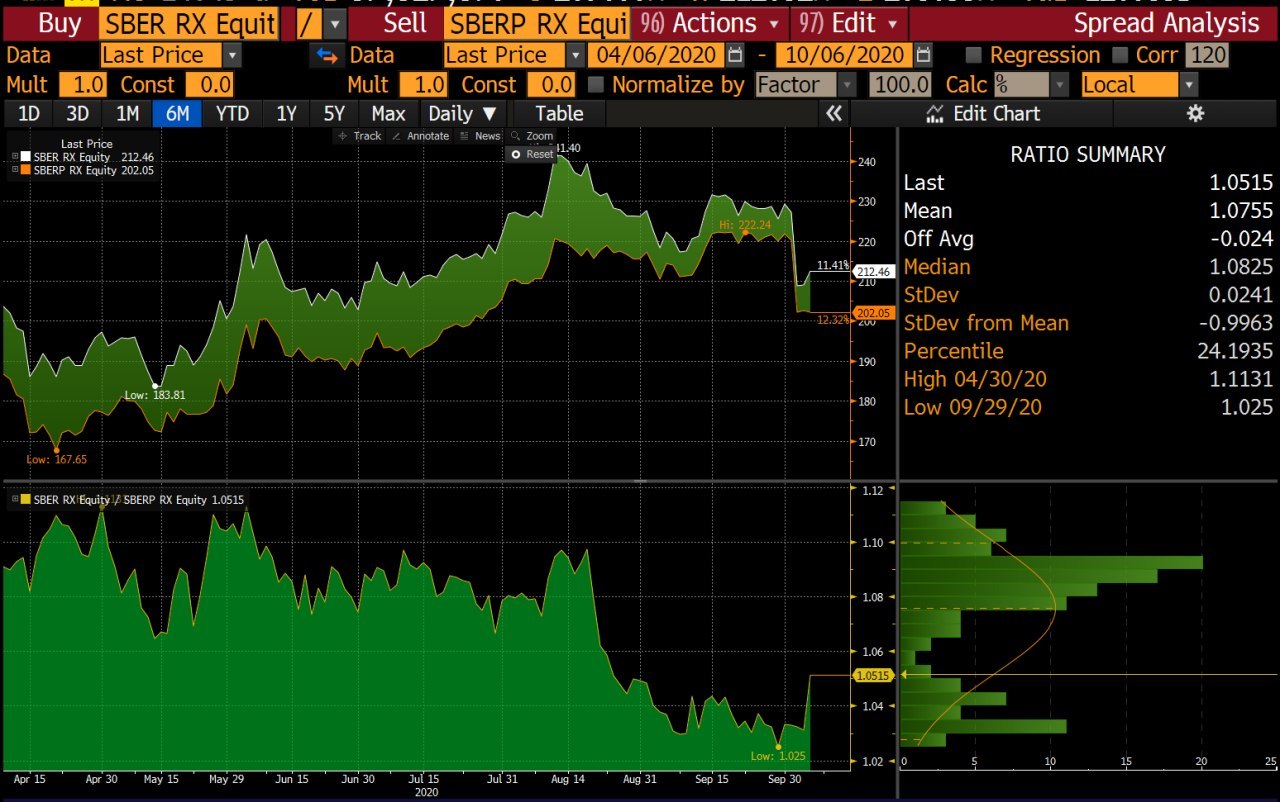This screenshot has width=1280, height=802.
Task: Click the Low 167.65 marker on price chart
Action: pyautogui.click(x=56, y=450)
